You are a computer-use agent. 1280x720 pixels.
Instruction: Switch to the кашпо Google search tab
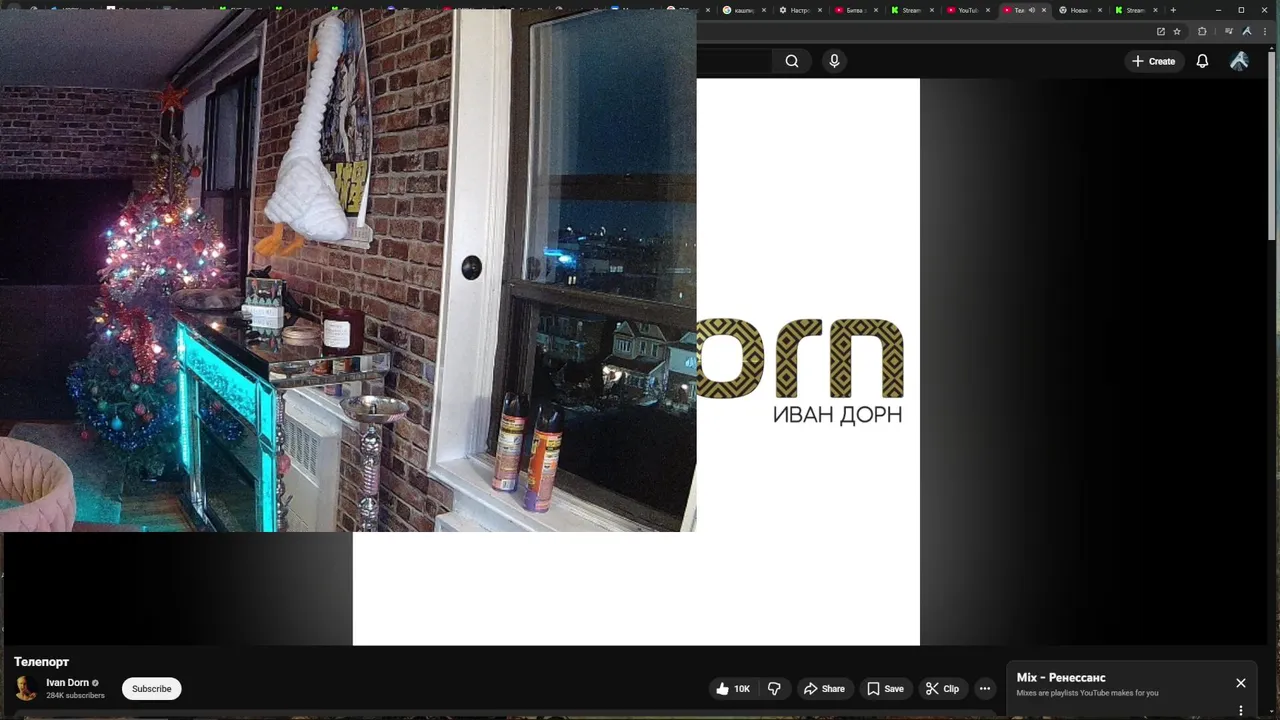pyautogui.click(x=744, y=10)
